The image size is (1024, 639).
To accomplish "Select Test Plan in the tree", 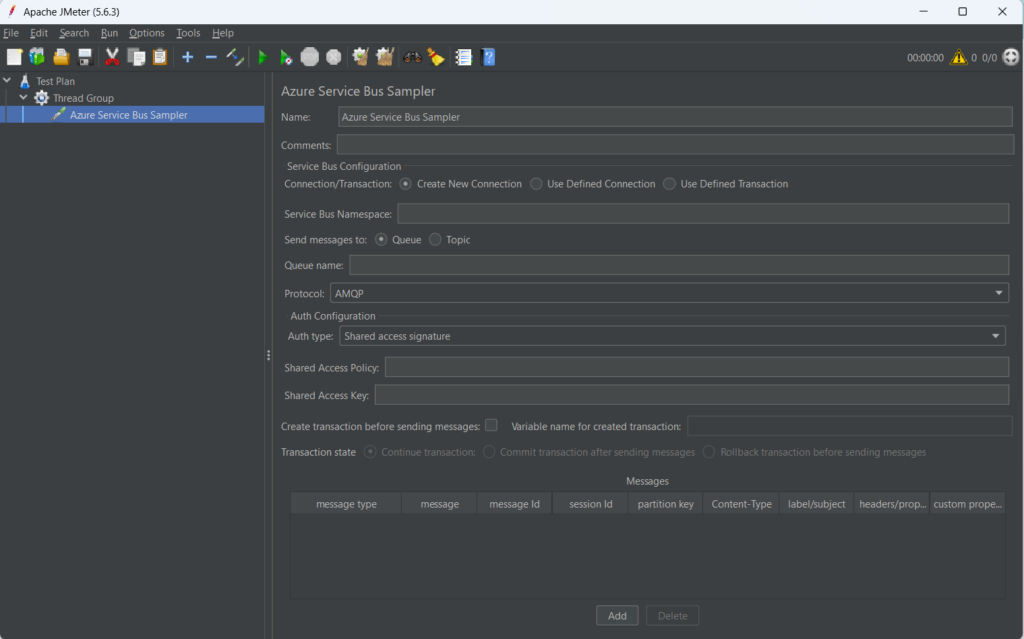I will pos(55,81).
